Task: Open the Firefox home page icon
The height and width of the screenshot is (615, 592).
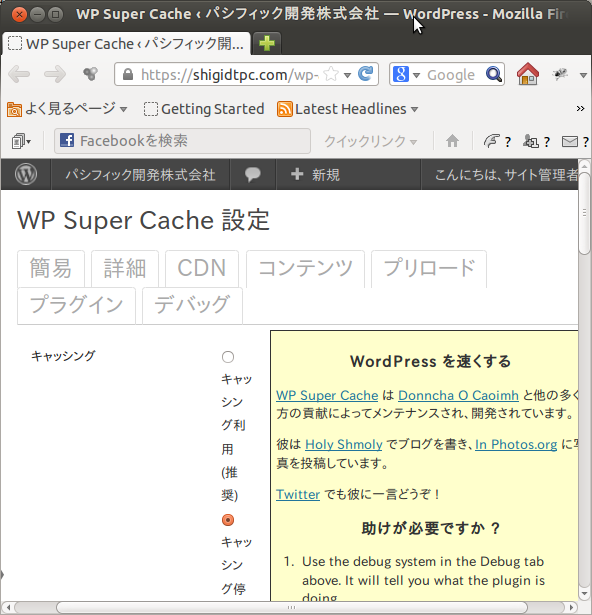Action: (x=528, y=74)
